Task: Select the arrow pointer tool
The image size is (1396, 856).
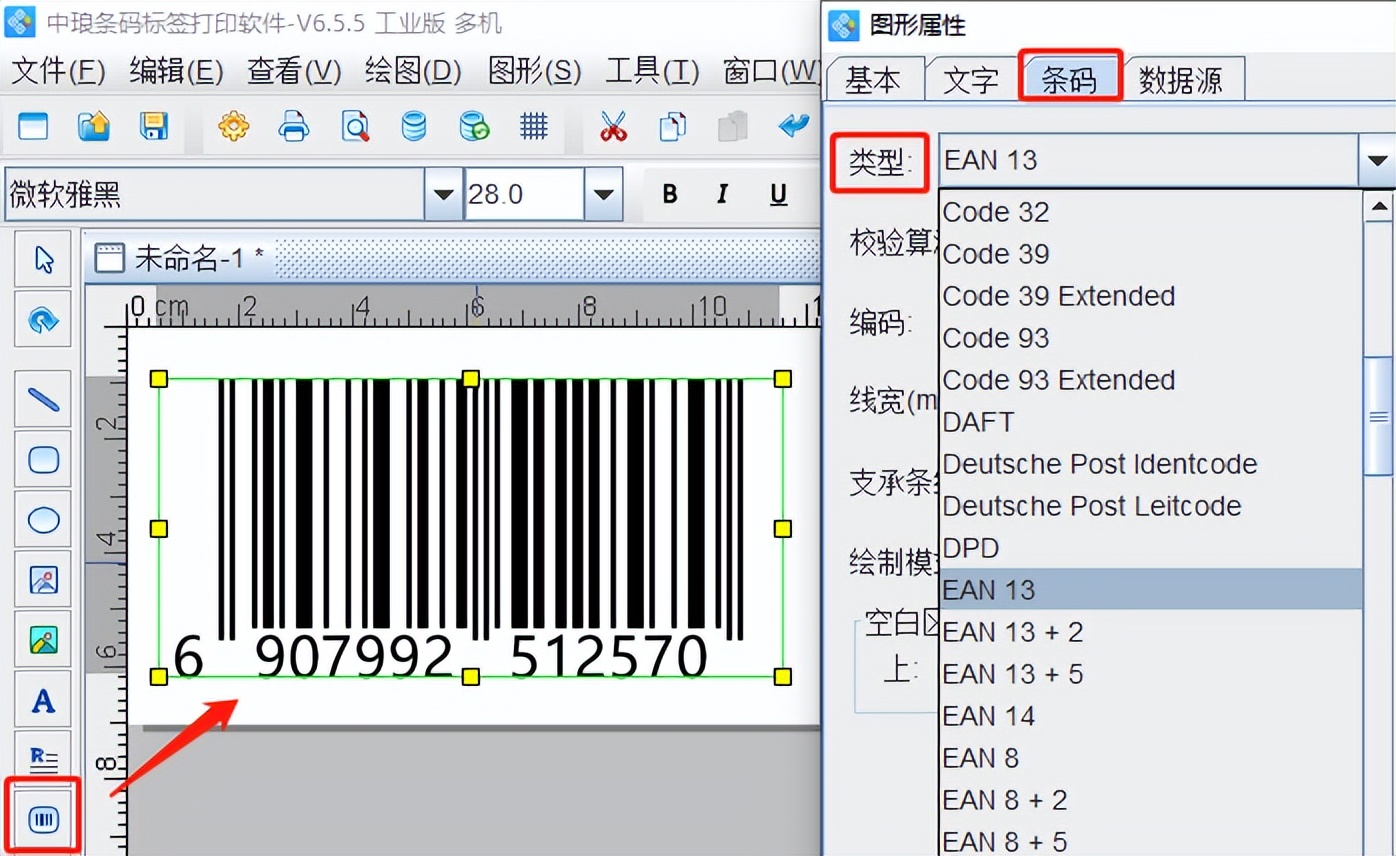Action: 43,260
